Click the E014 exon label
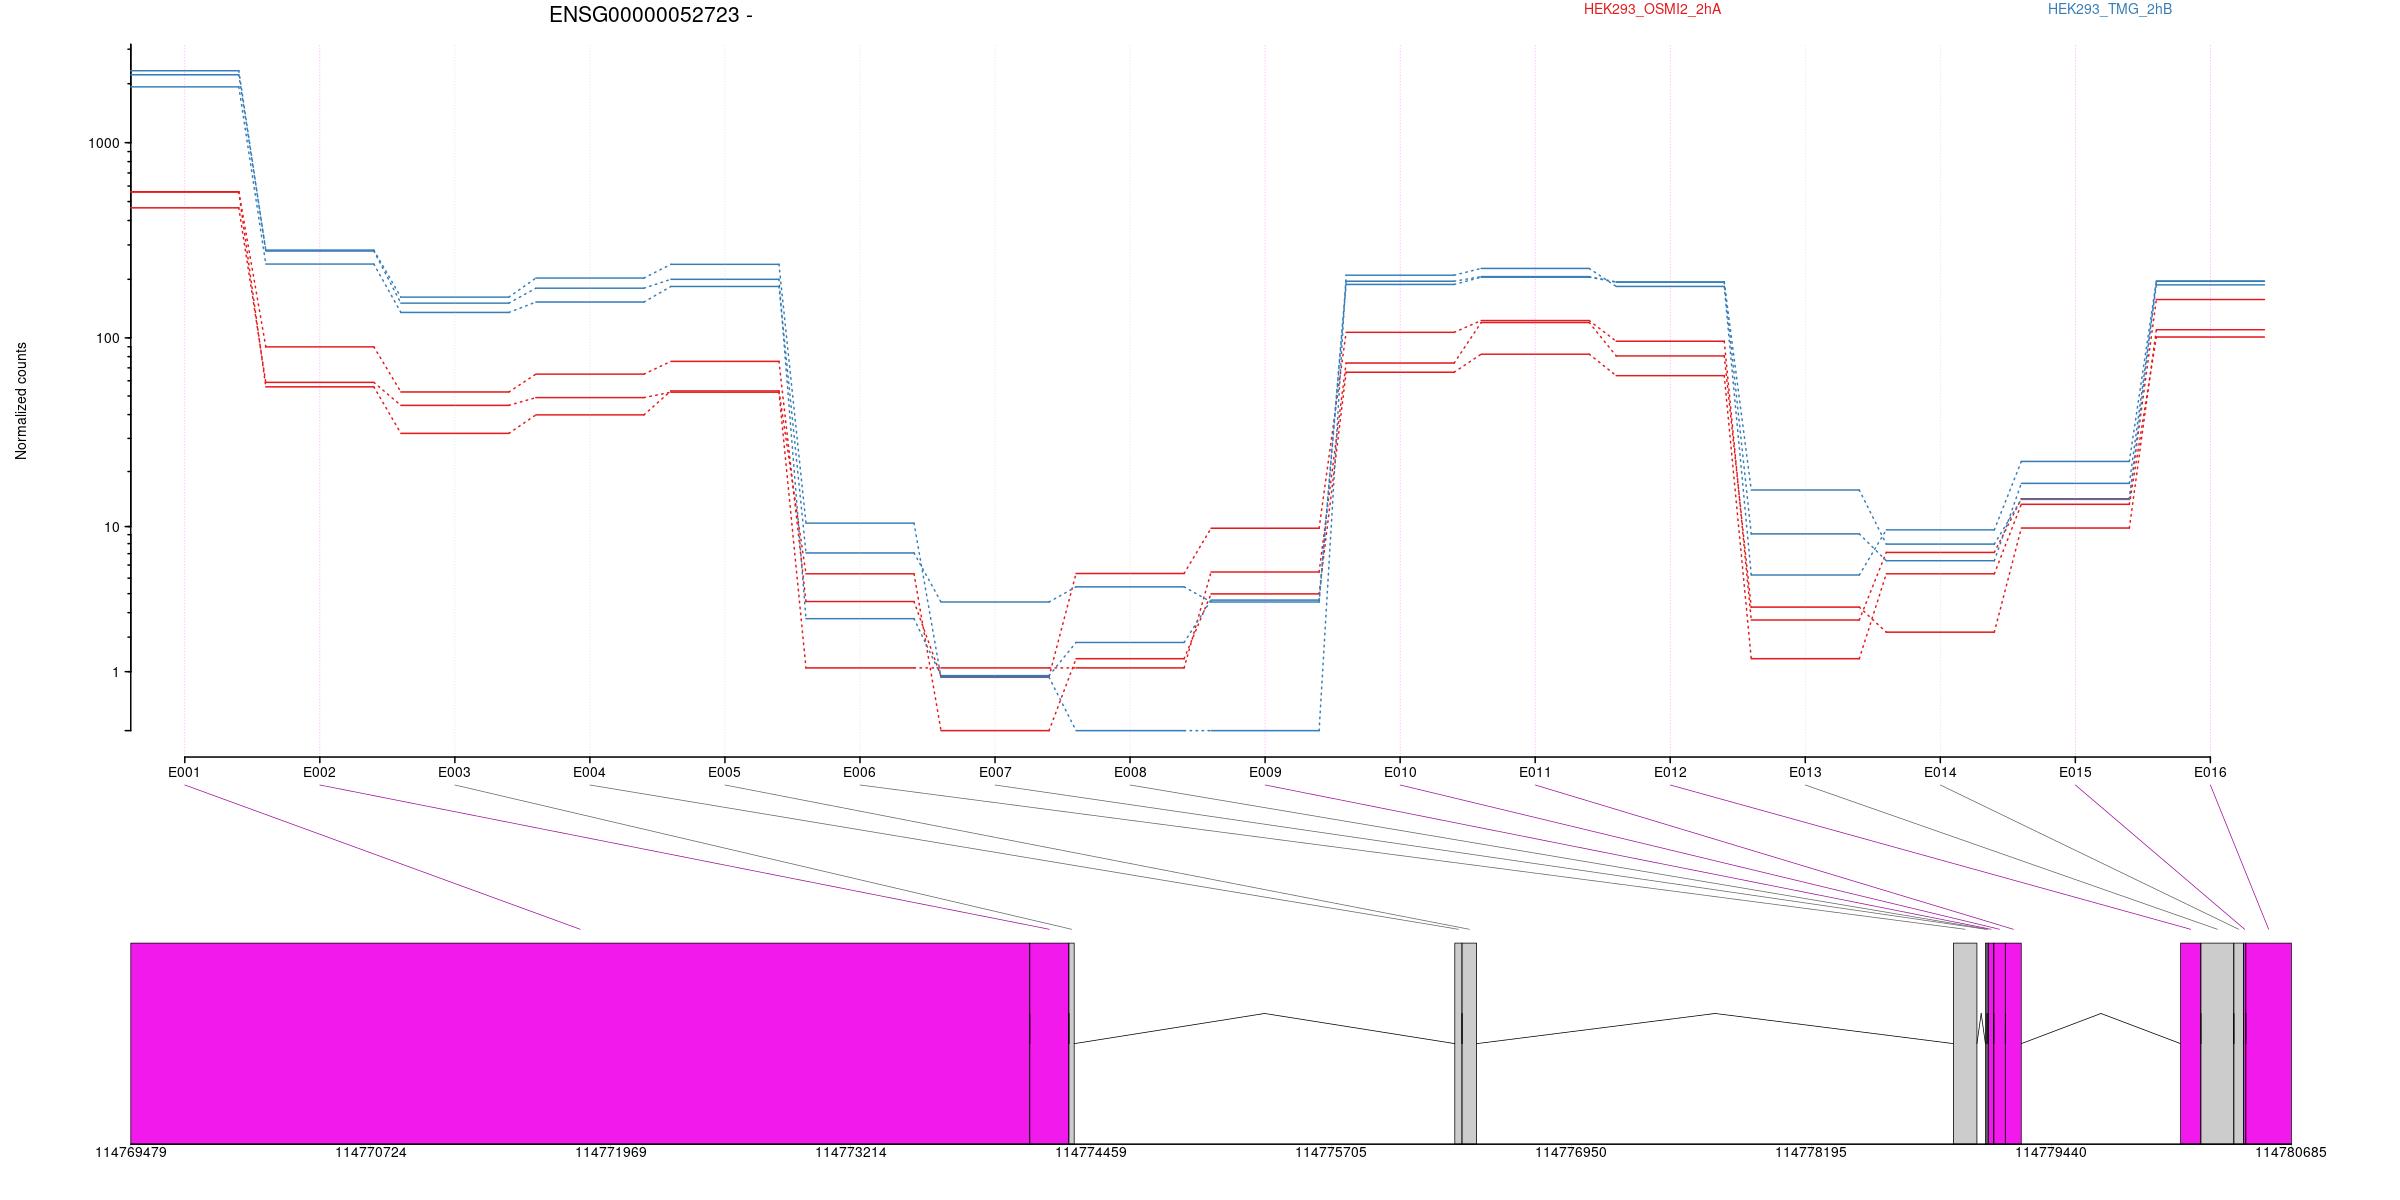Image resolution: width=2400 pixels, height=1200 pixels. (x=1940, y=772)
